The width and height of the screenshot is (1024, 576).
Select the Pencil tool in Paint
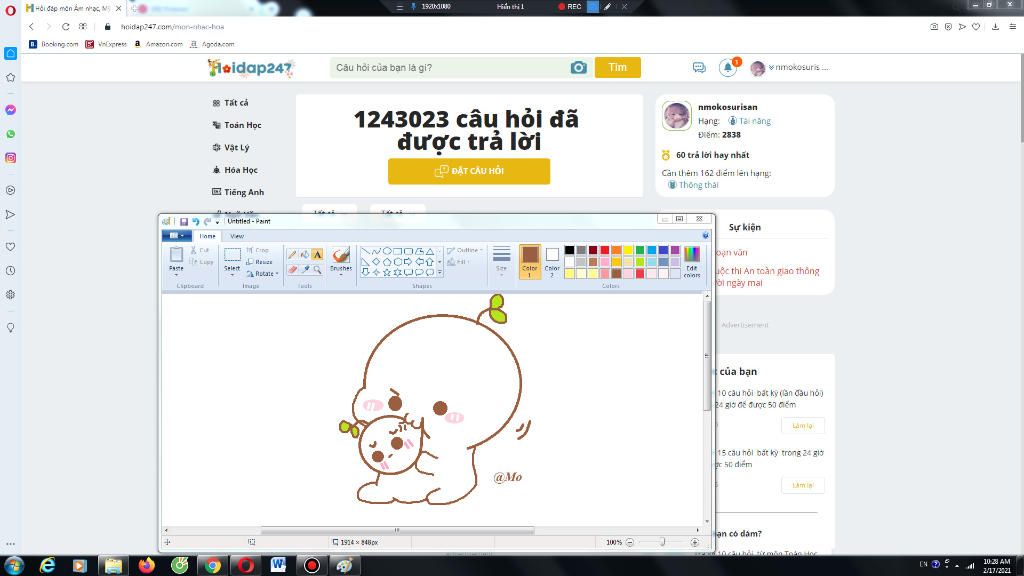tap(292, 254)
